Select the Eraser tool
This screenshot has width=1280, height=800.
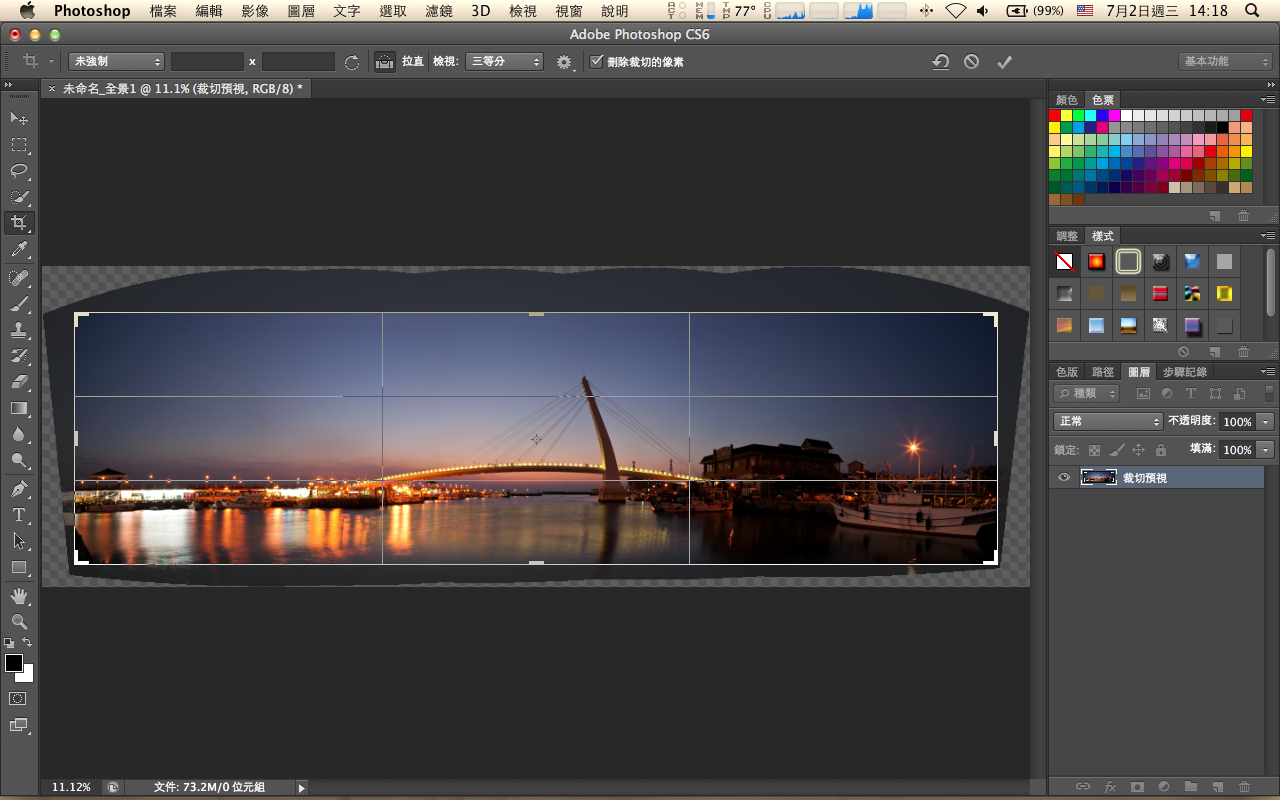pos(19,381)
